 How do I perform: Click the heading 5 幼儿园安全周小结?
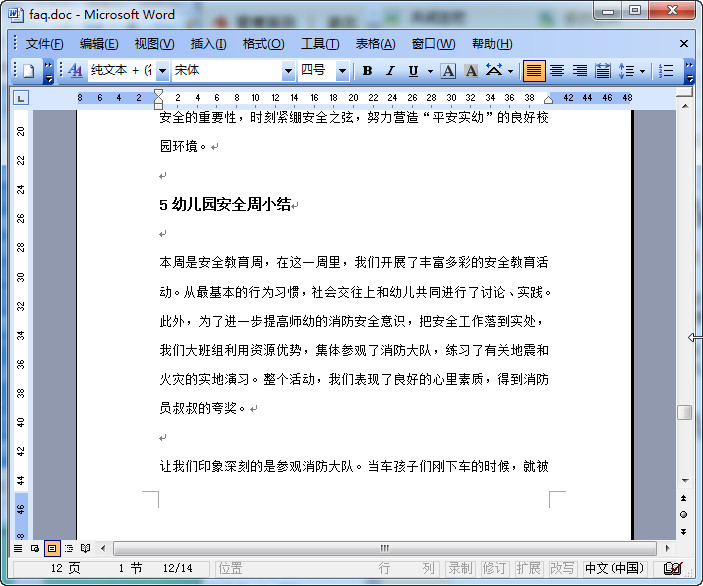pos(225,204)
